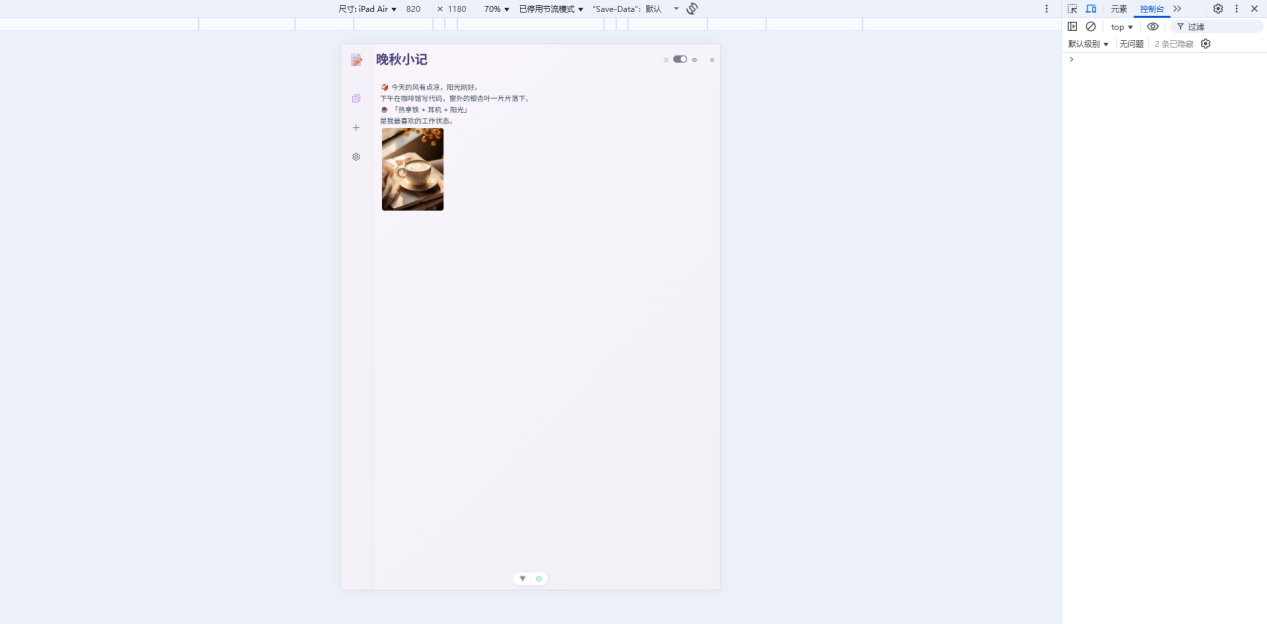Image resolution: width=1267 pixels, height=624 pixels.
Task: Click the rotate viewport icon in device toolbar
Action: pos(690,8)
